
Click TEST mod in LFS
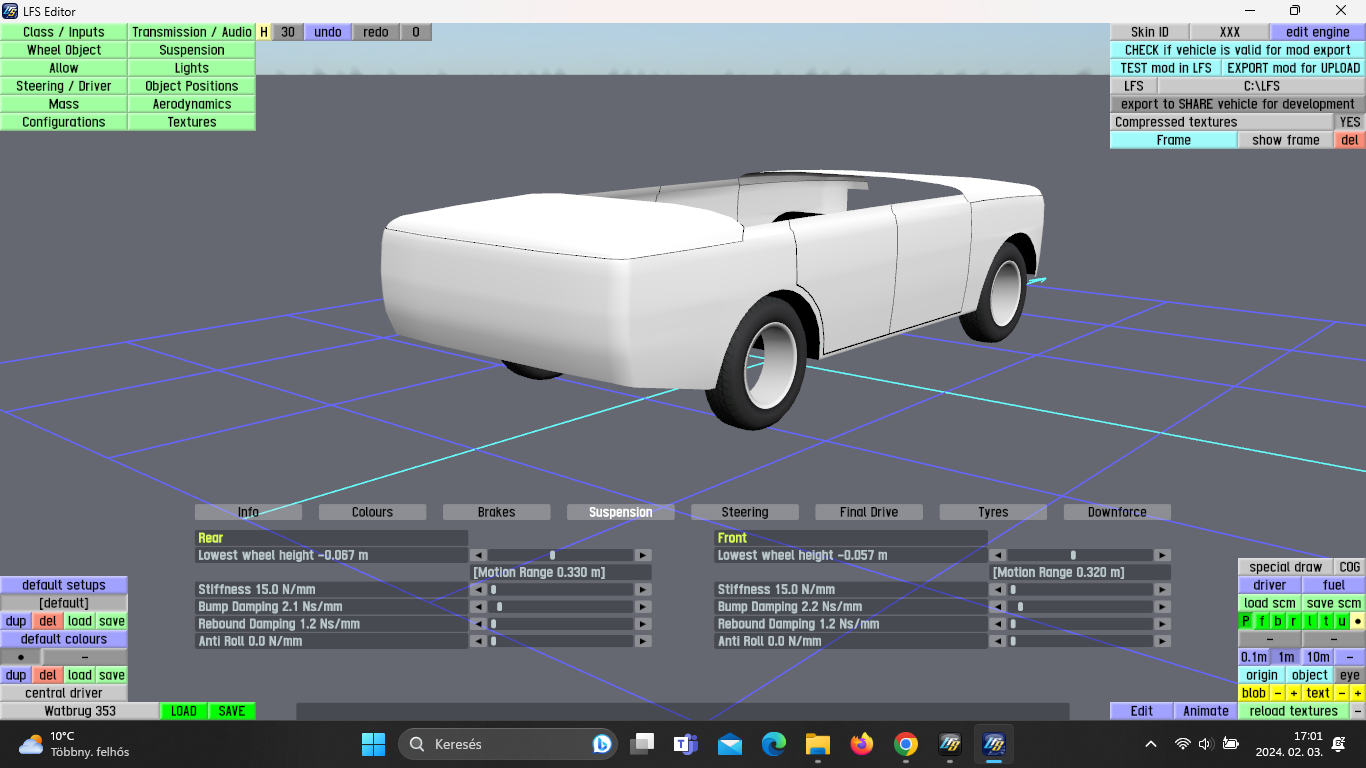[x=1165, y=68]
